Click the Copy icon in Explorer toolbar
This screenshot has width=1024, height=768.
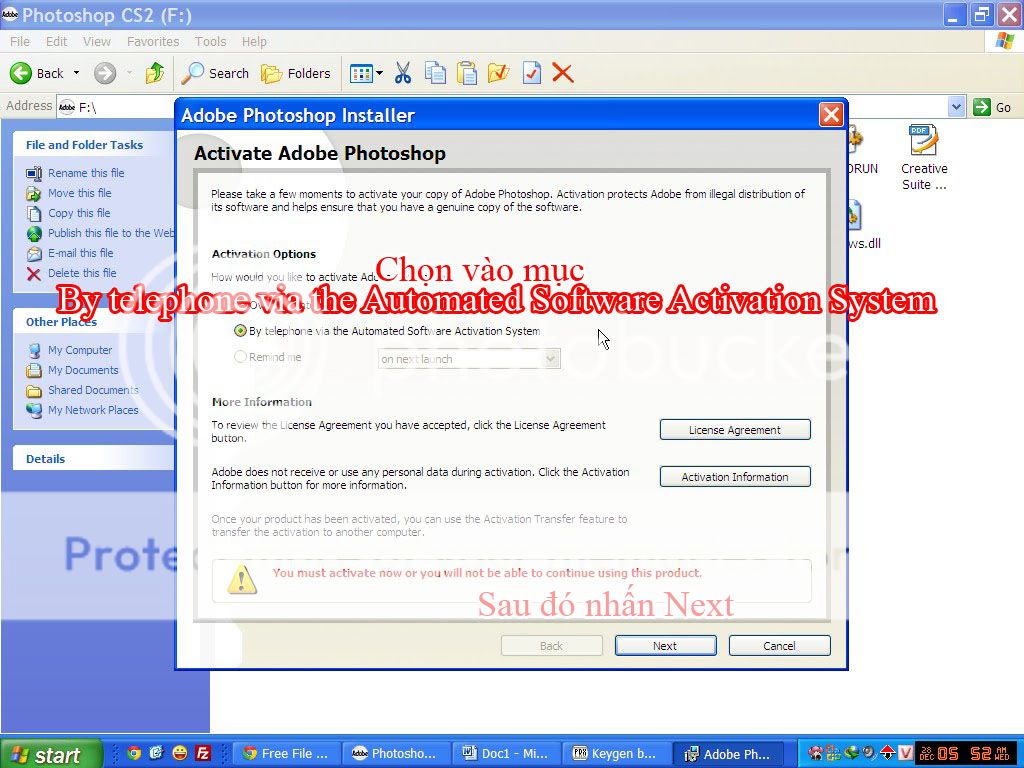click(435, 73)
